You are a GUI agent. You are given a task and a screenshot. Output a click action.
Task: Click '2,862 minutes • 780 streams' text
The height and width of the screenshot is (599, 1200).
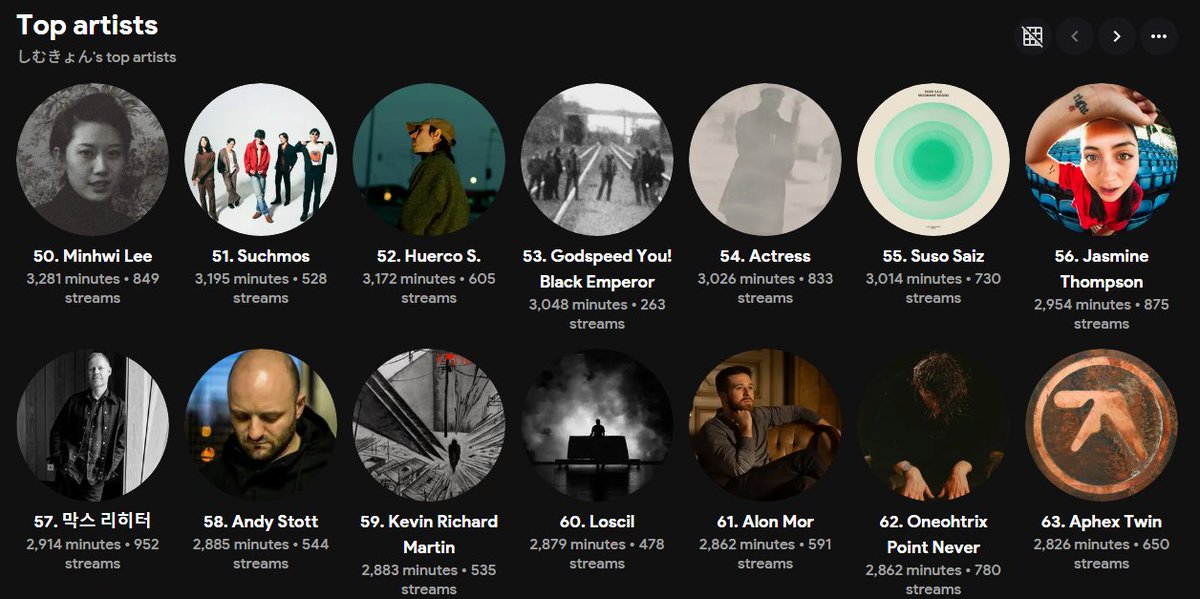click(x=933, y=579)
